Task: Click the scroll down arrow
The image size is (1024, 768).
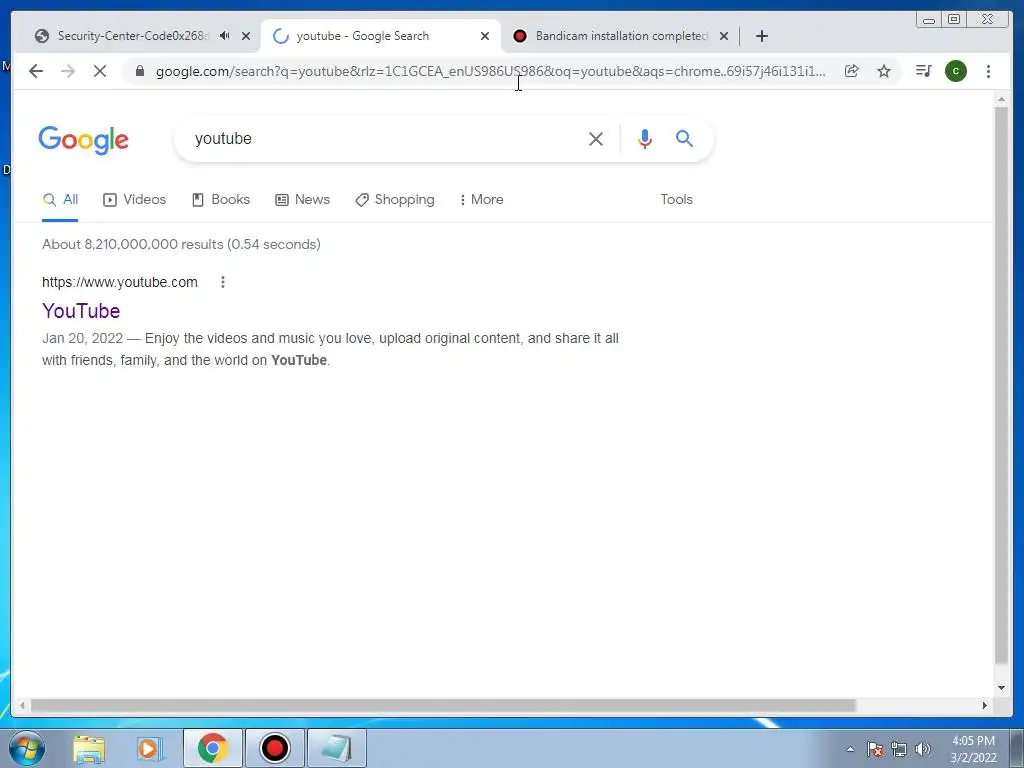Action: pos(1001,688)
